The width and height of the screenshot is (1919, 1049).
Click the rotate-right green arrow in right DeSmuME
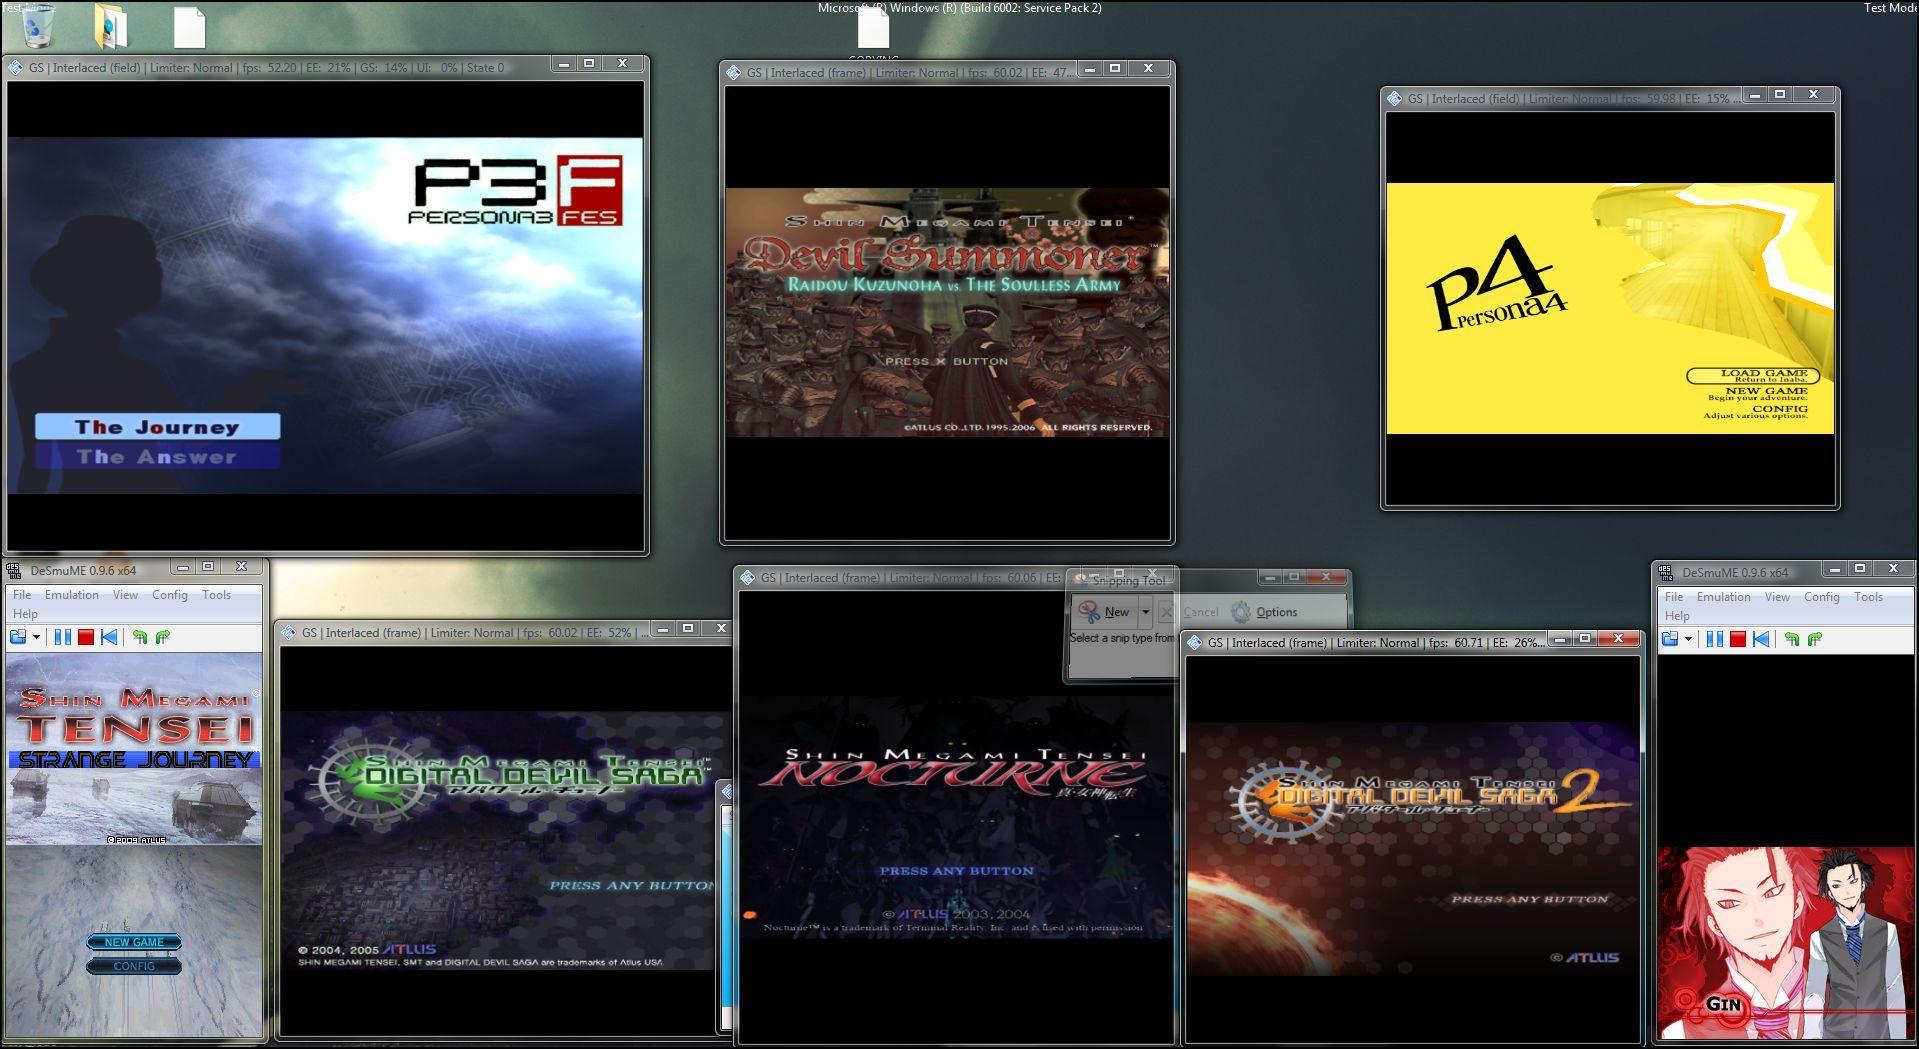point(1814,639)
